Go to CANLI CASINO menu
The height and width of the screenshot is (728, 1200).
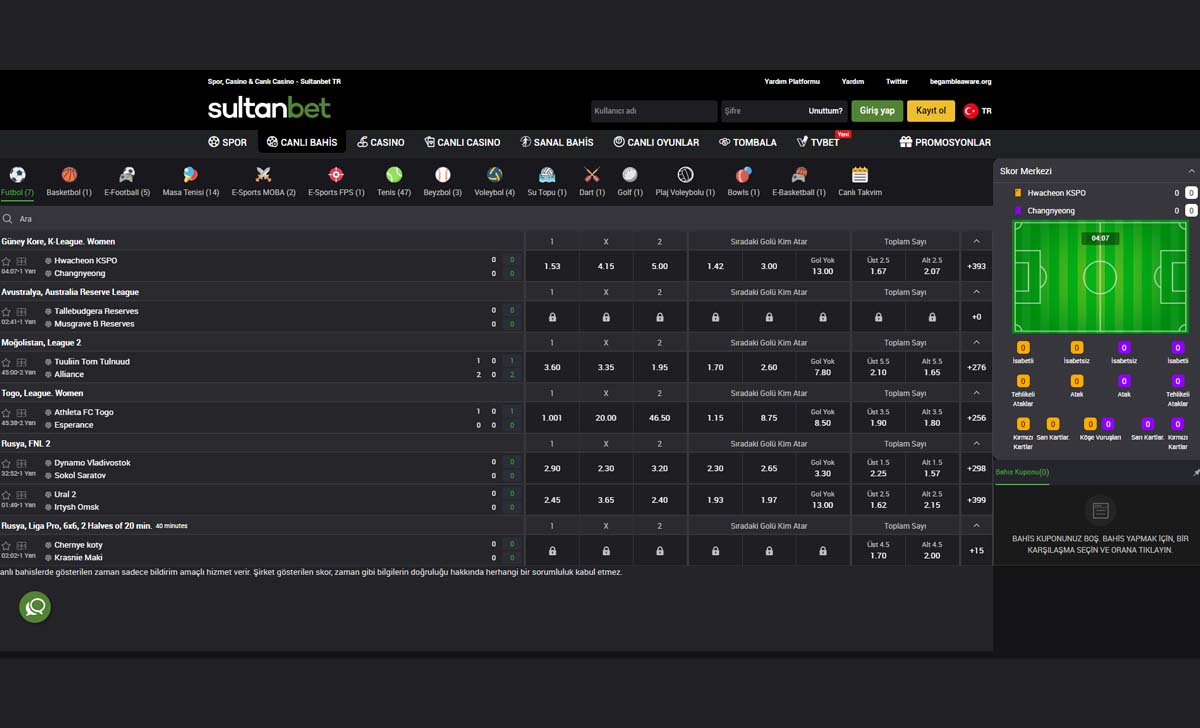(x=462, y=142)
